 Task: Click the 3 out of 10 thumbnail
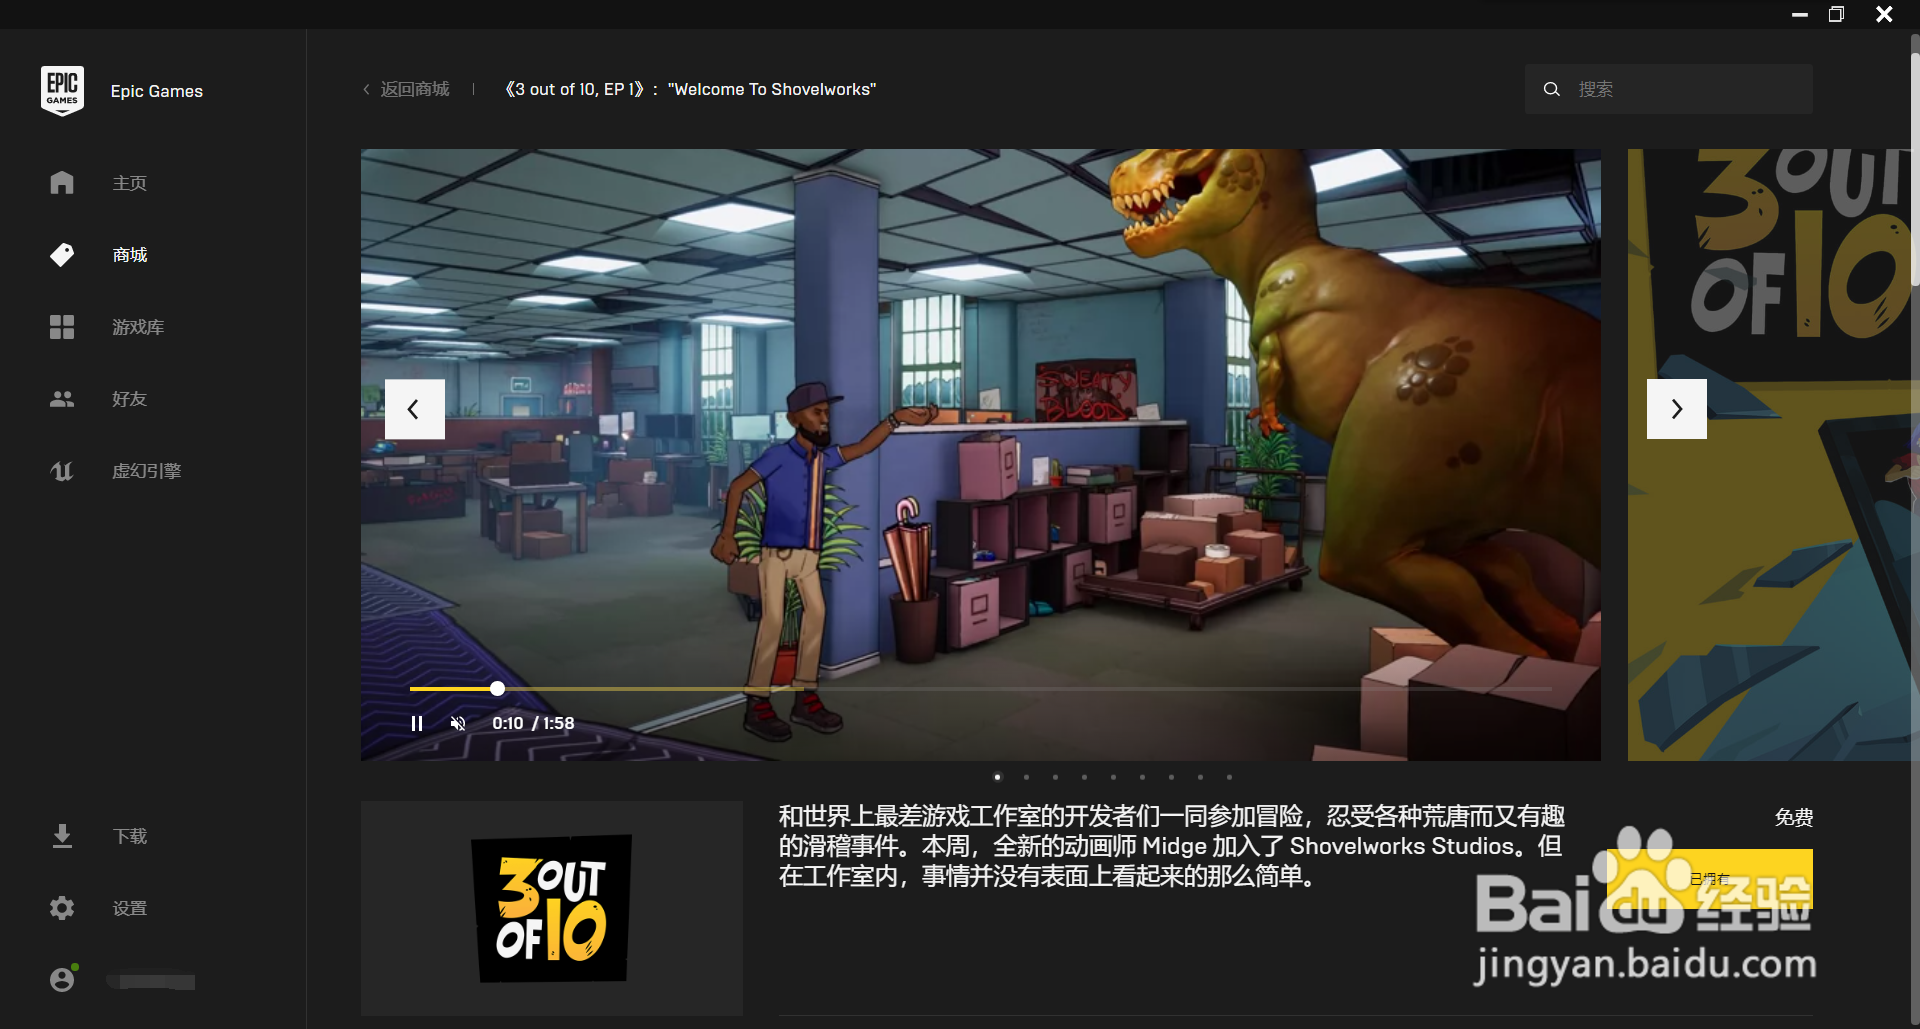click(x=550, y=908)
